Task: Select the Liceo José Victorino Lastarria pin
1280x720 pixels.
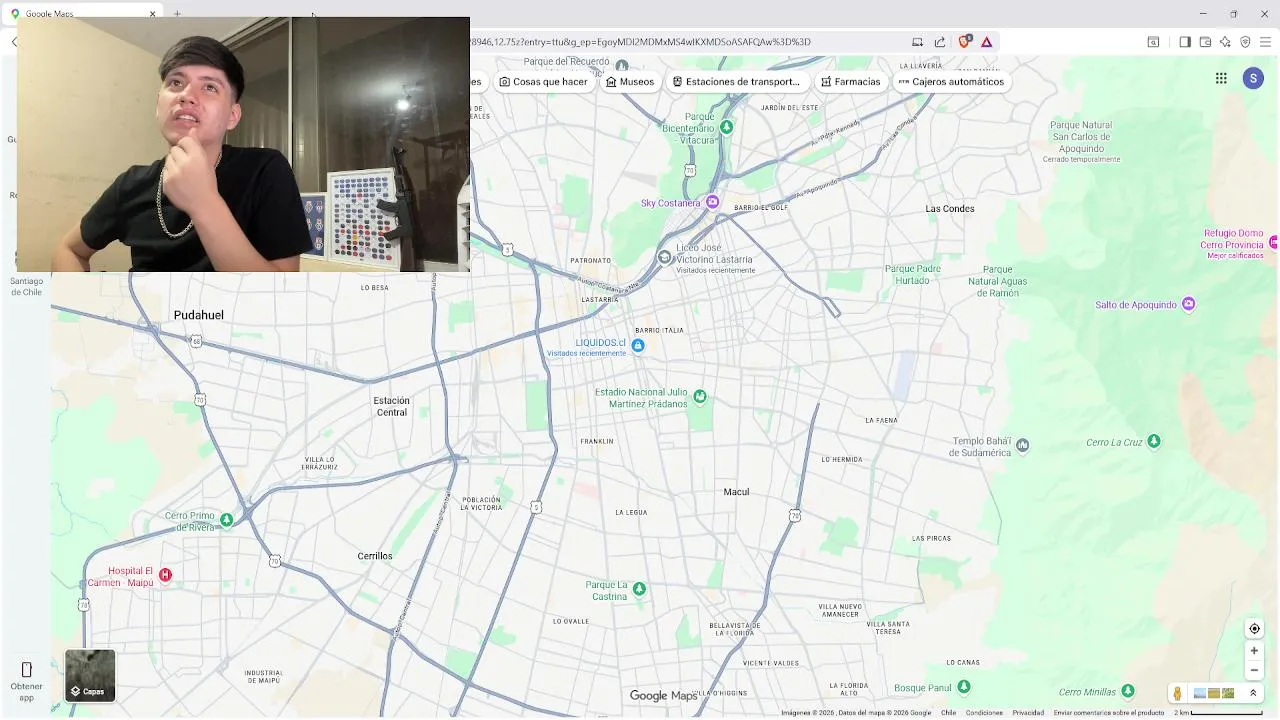Action: click(665, 258)
